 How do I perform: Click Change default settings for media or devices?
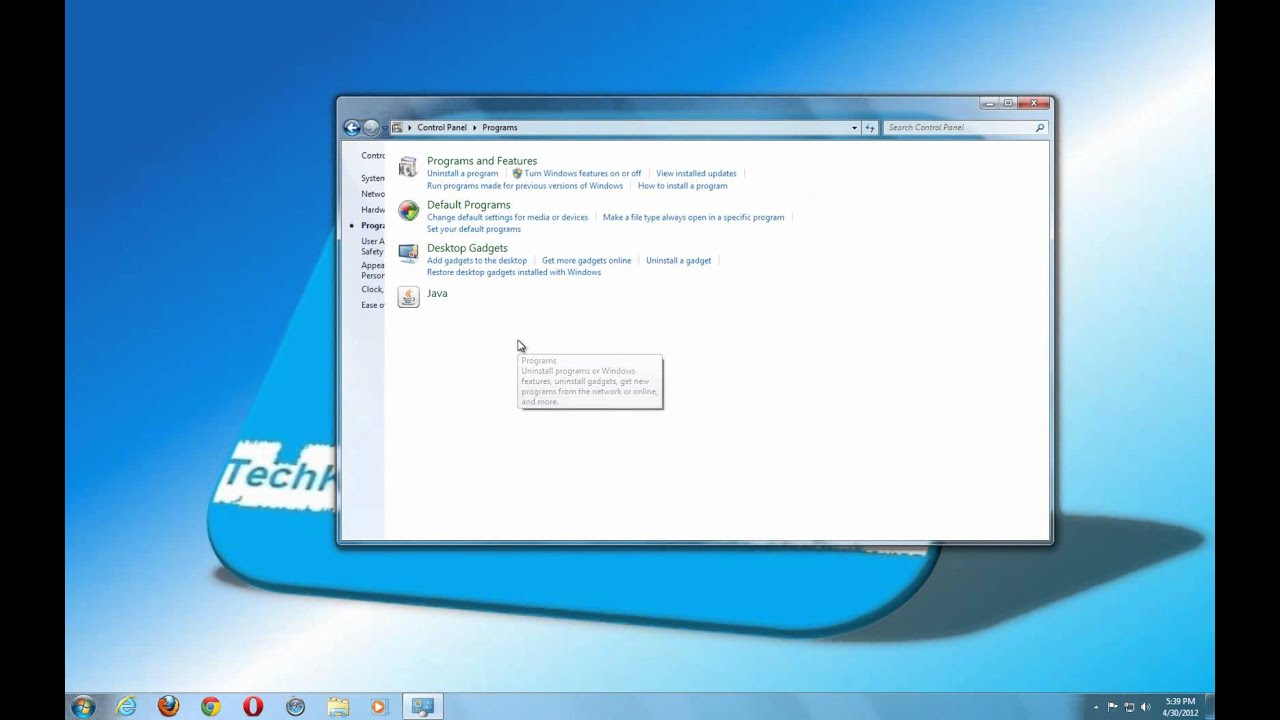pyautogui.click(x=507, y=217)
